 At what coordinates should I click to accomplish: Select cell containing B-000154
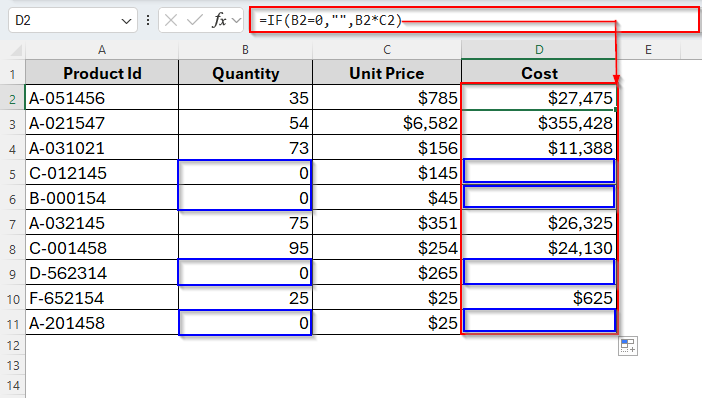[102, 198]
